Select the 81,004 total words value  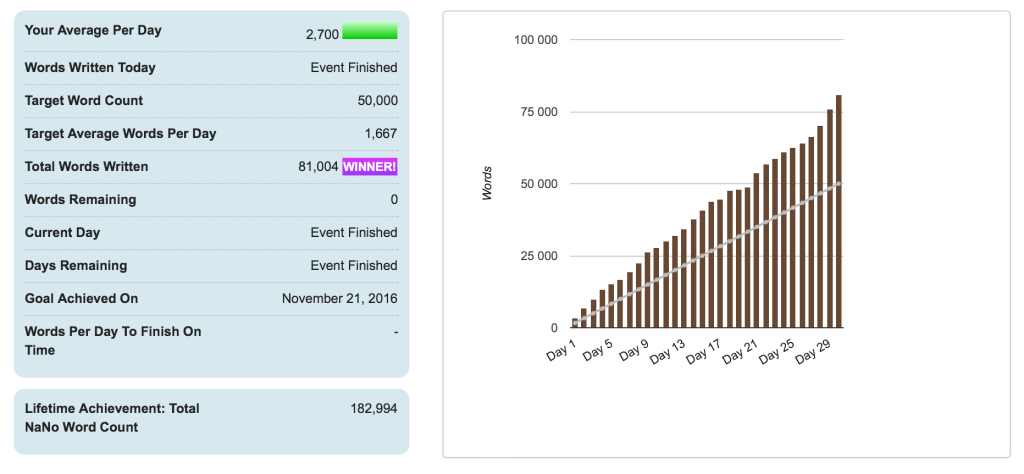click(x=318, y=166)
